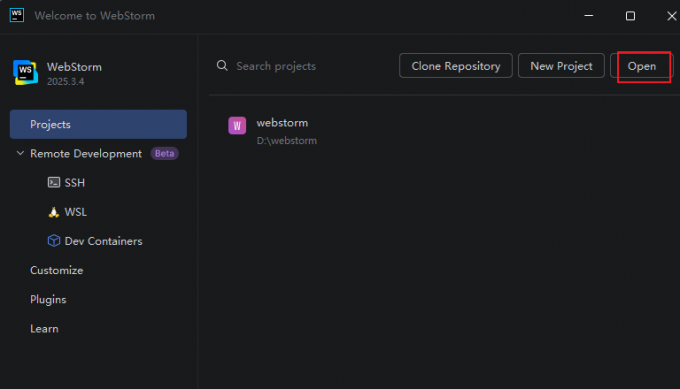Collapse the Remote Development section
The height and width of the screenshot is (389, 680).
pos(20,153)
